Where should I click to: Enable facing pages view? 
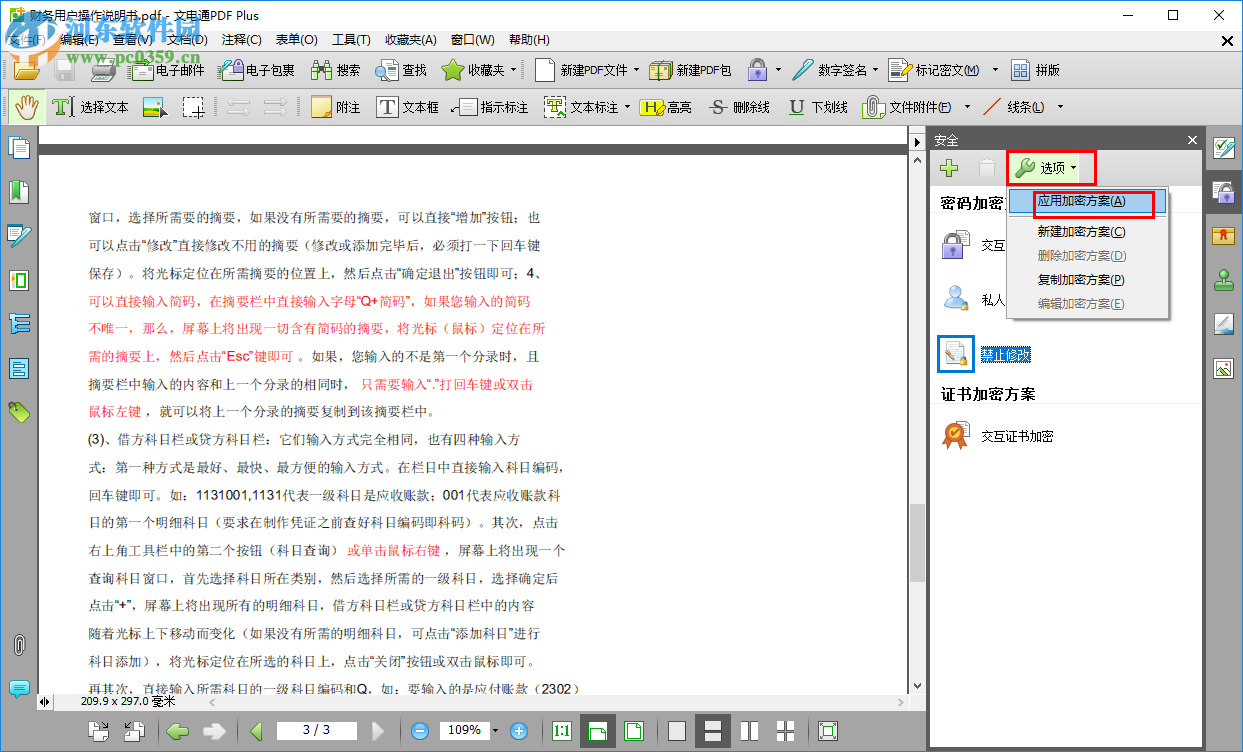coord(749,731)
